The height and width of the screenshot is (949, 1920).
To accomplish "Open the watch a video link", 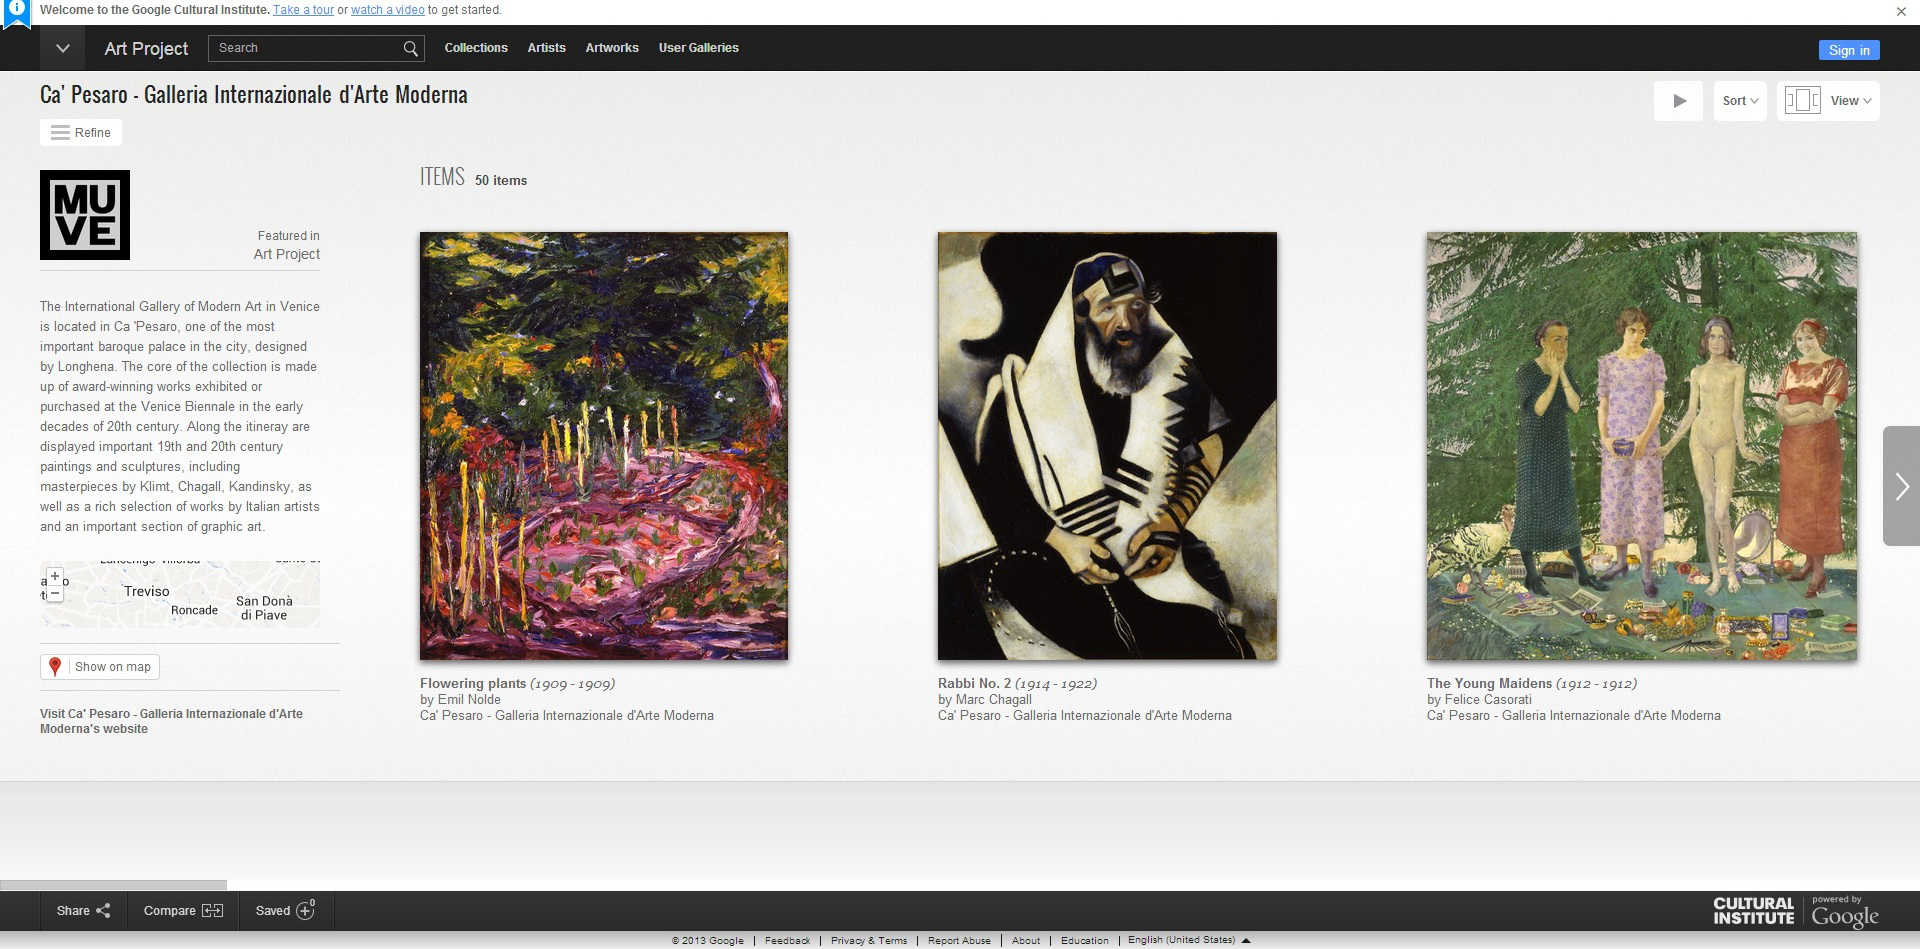I will [387, 10].
